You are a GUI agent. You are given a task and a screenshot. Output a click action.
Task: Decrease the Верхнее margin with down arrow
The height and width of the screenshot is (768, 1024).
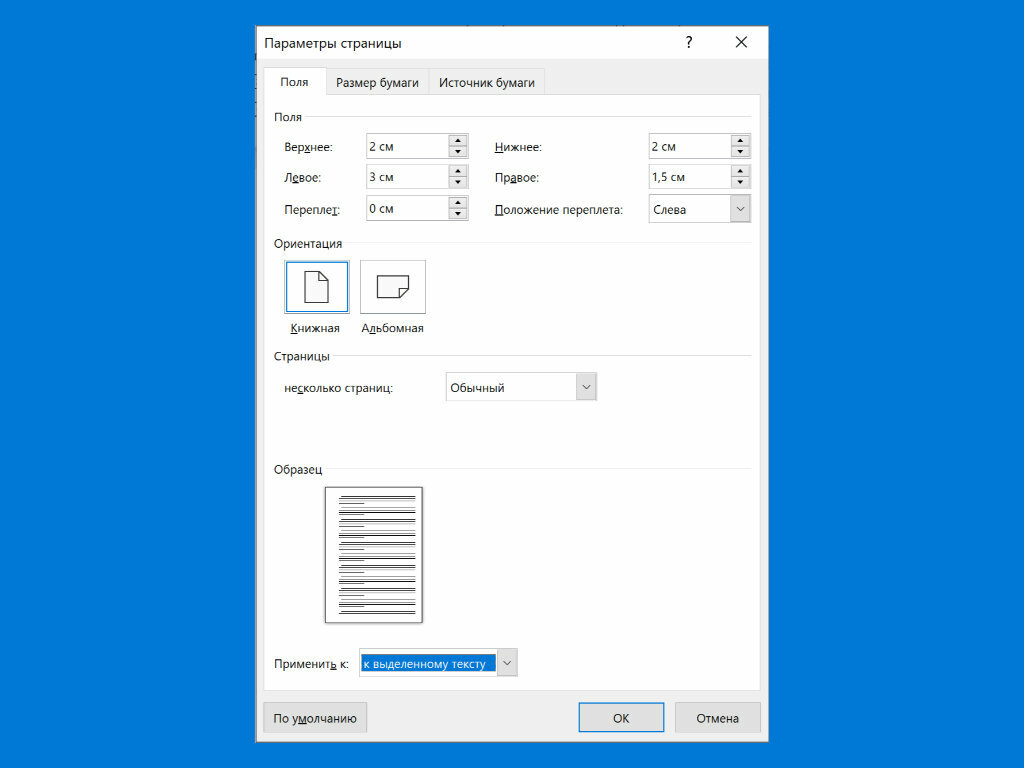tap(458, 152)
